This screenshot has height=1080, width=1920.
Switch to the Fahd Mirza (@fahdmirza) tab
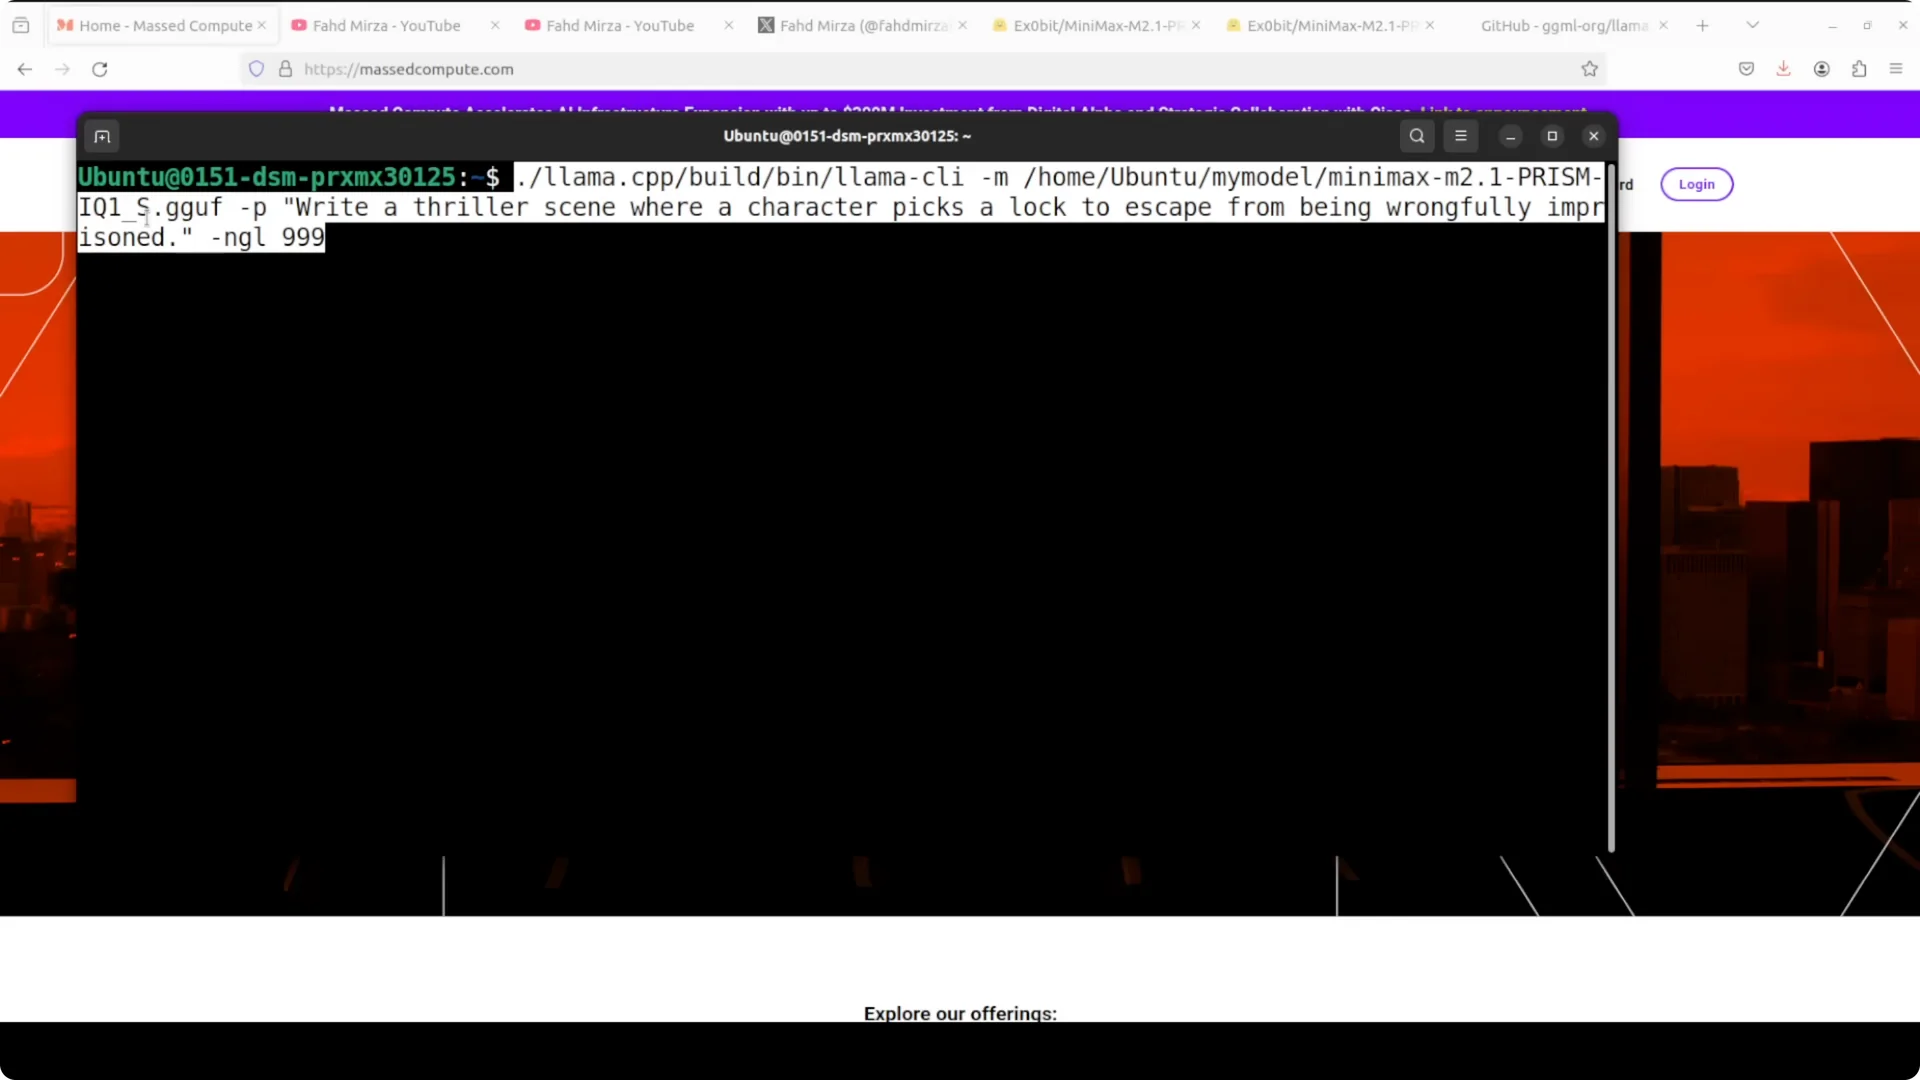(862, 25)
